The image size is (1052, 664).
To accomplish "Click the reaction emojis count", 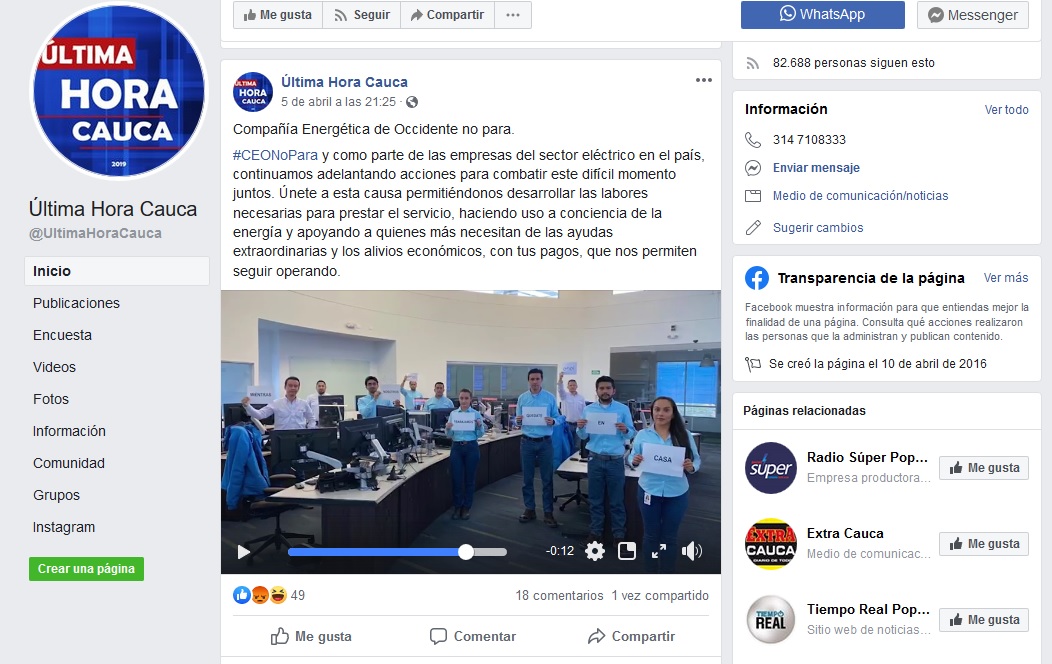I will point(269,595).
